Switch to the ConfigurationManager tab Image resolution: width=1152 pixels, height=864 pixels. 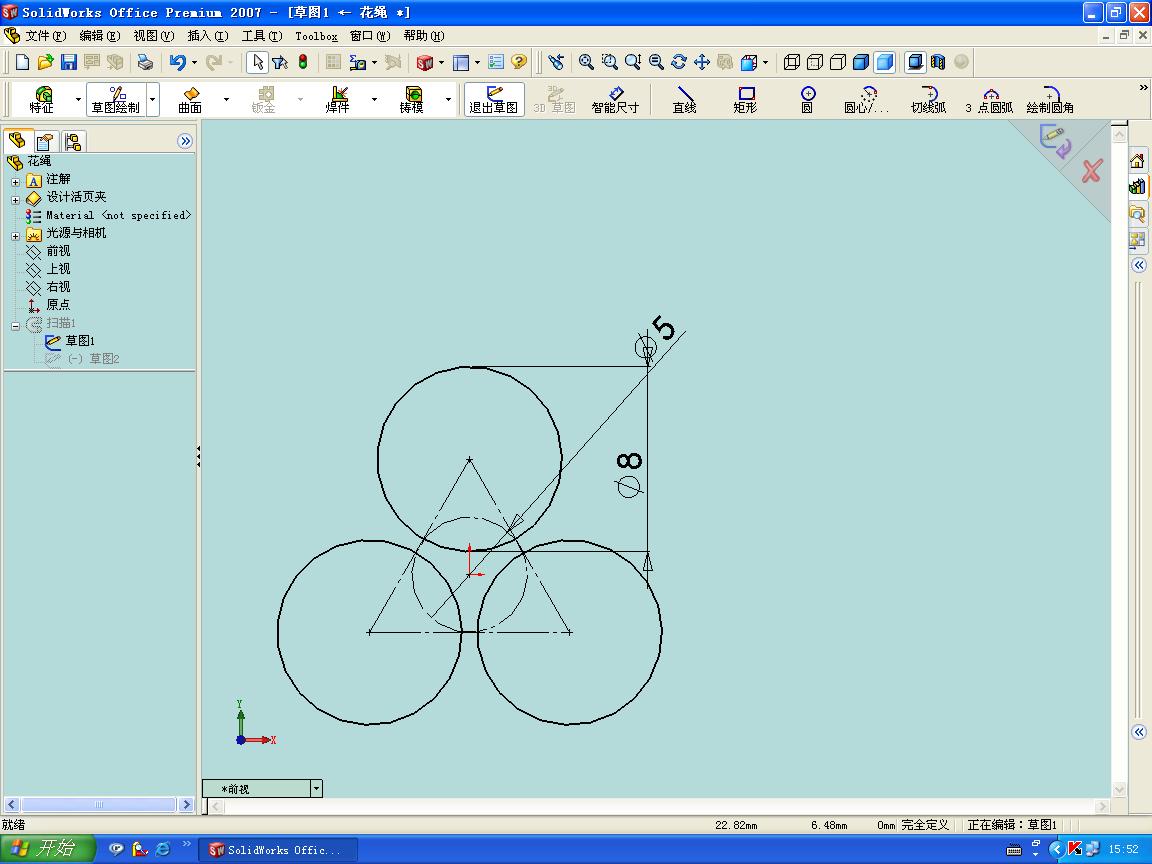[x=73, y=141]
